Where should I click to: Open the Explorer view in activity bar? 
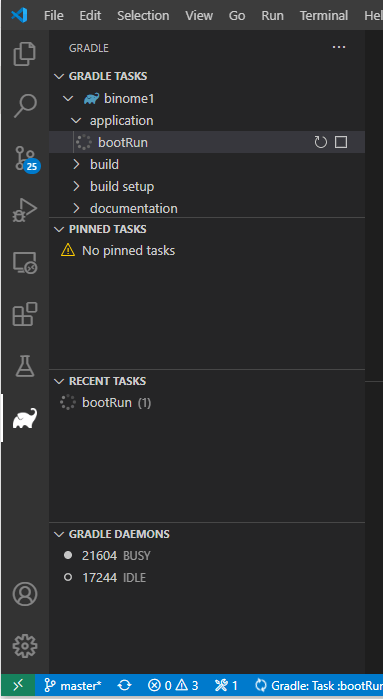pyautogui.click(x=25, y=53)
